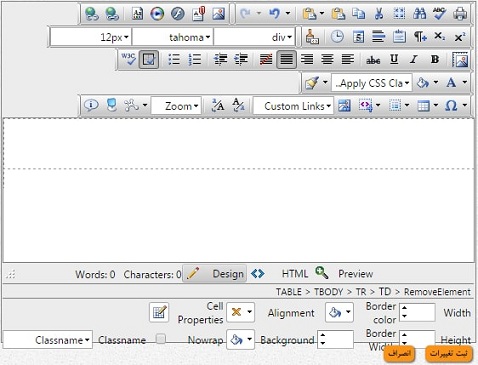Click the ثبت تغییرات save button
The width and height of the screenshot is (478, 365).
coord(449,354)
